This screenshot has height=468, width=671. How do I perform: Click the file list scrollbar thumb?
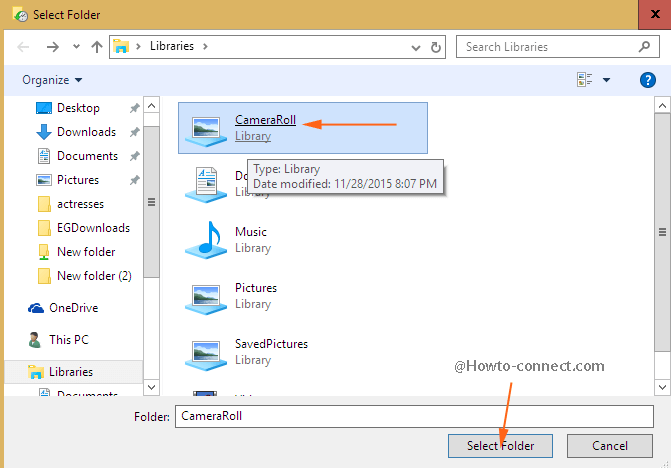tap(662, 232)
